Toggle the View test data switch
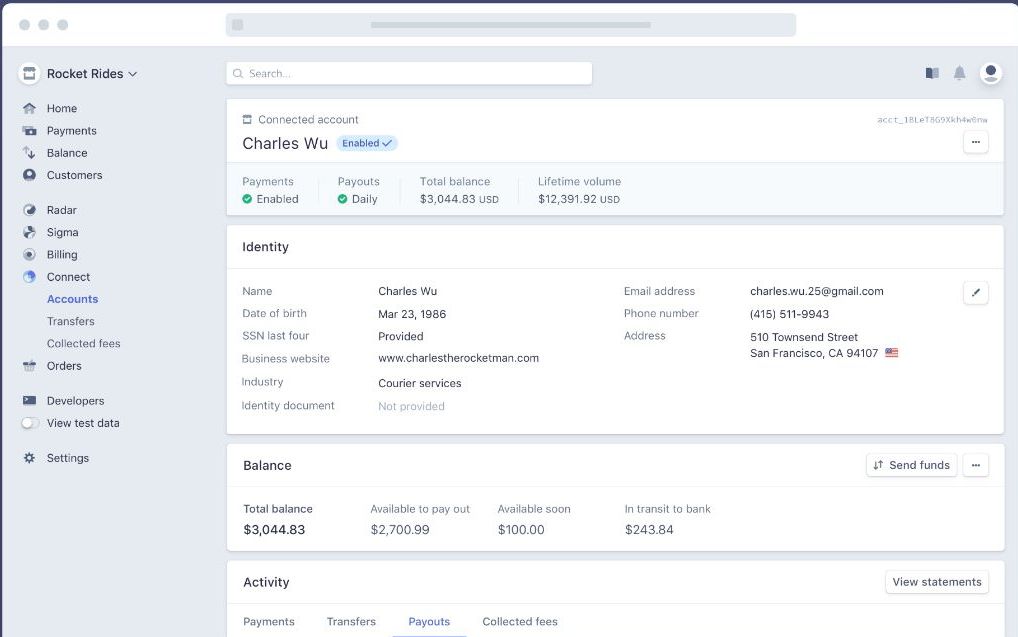1018x637 pixels. [x=30, y=423]
